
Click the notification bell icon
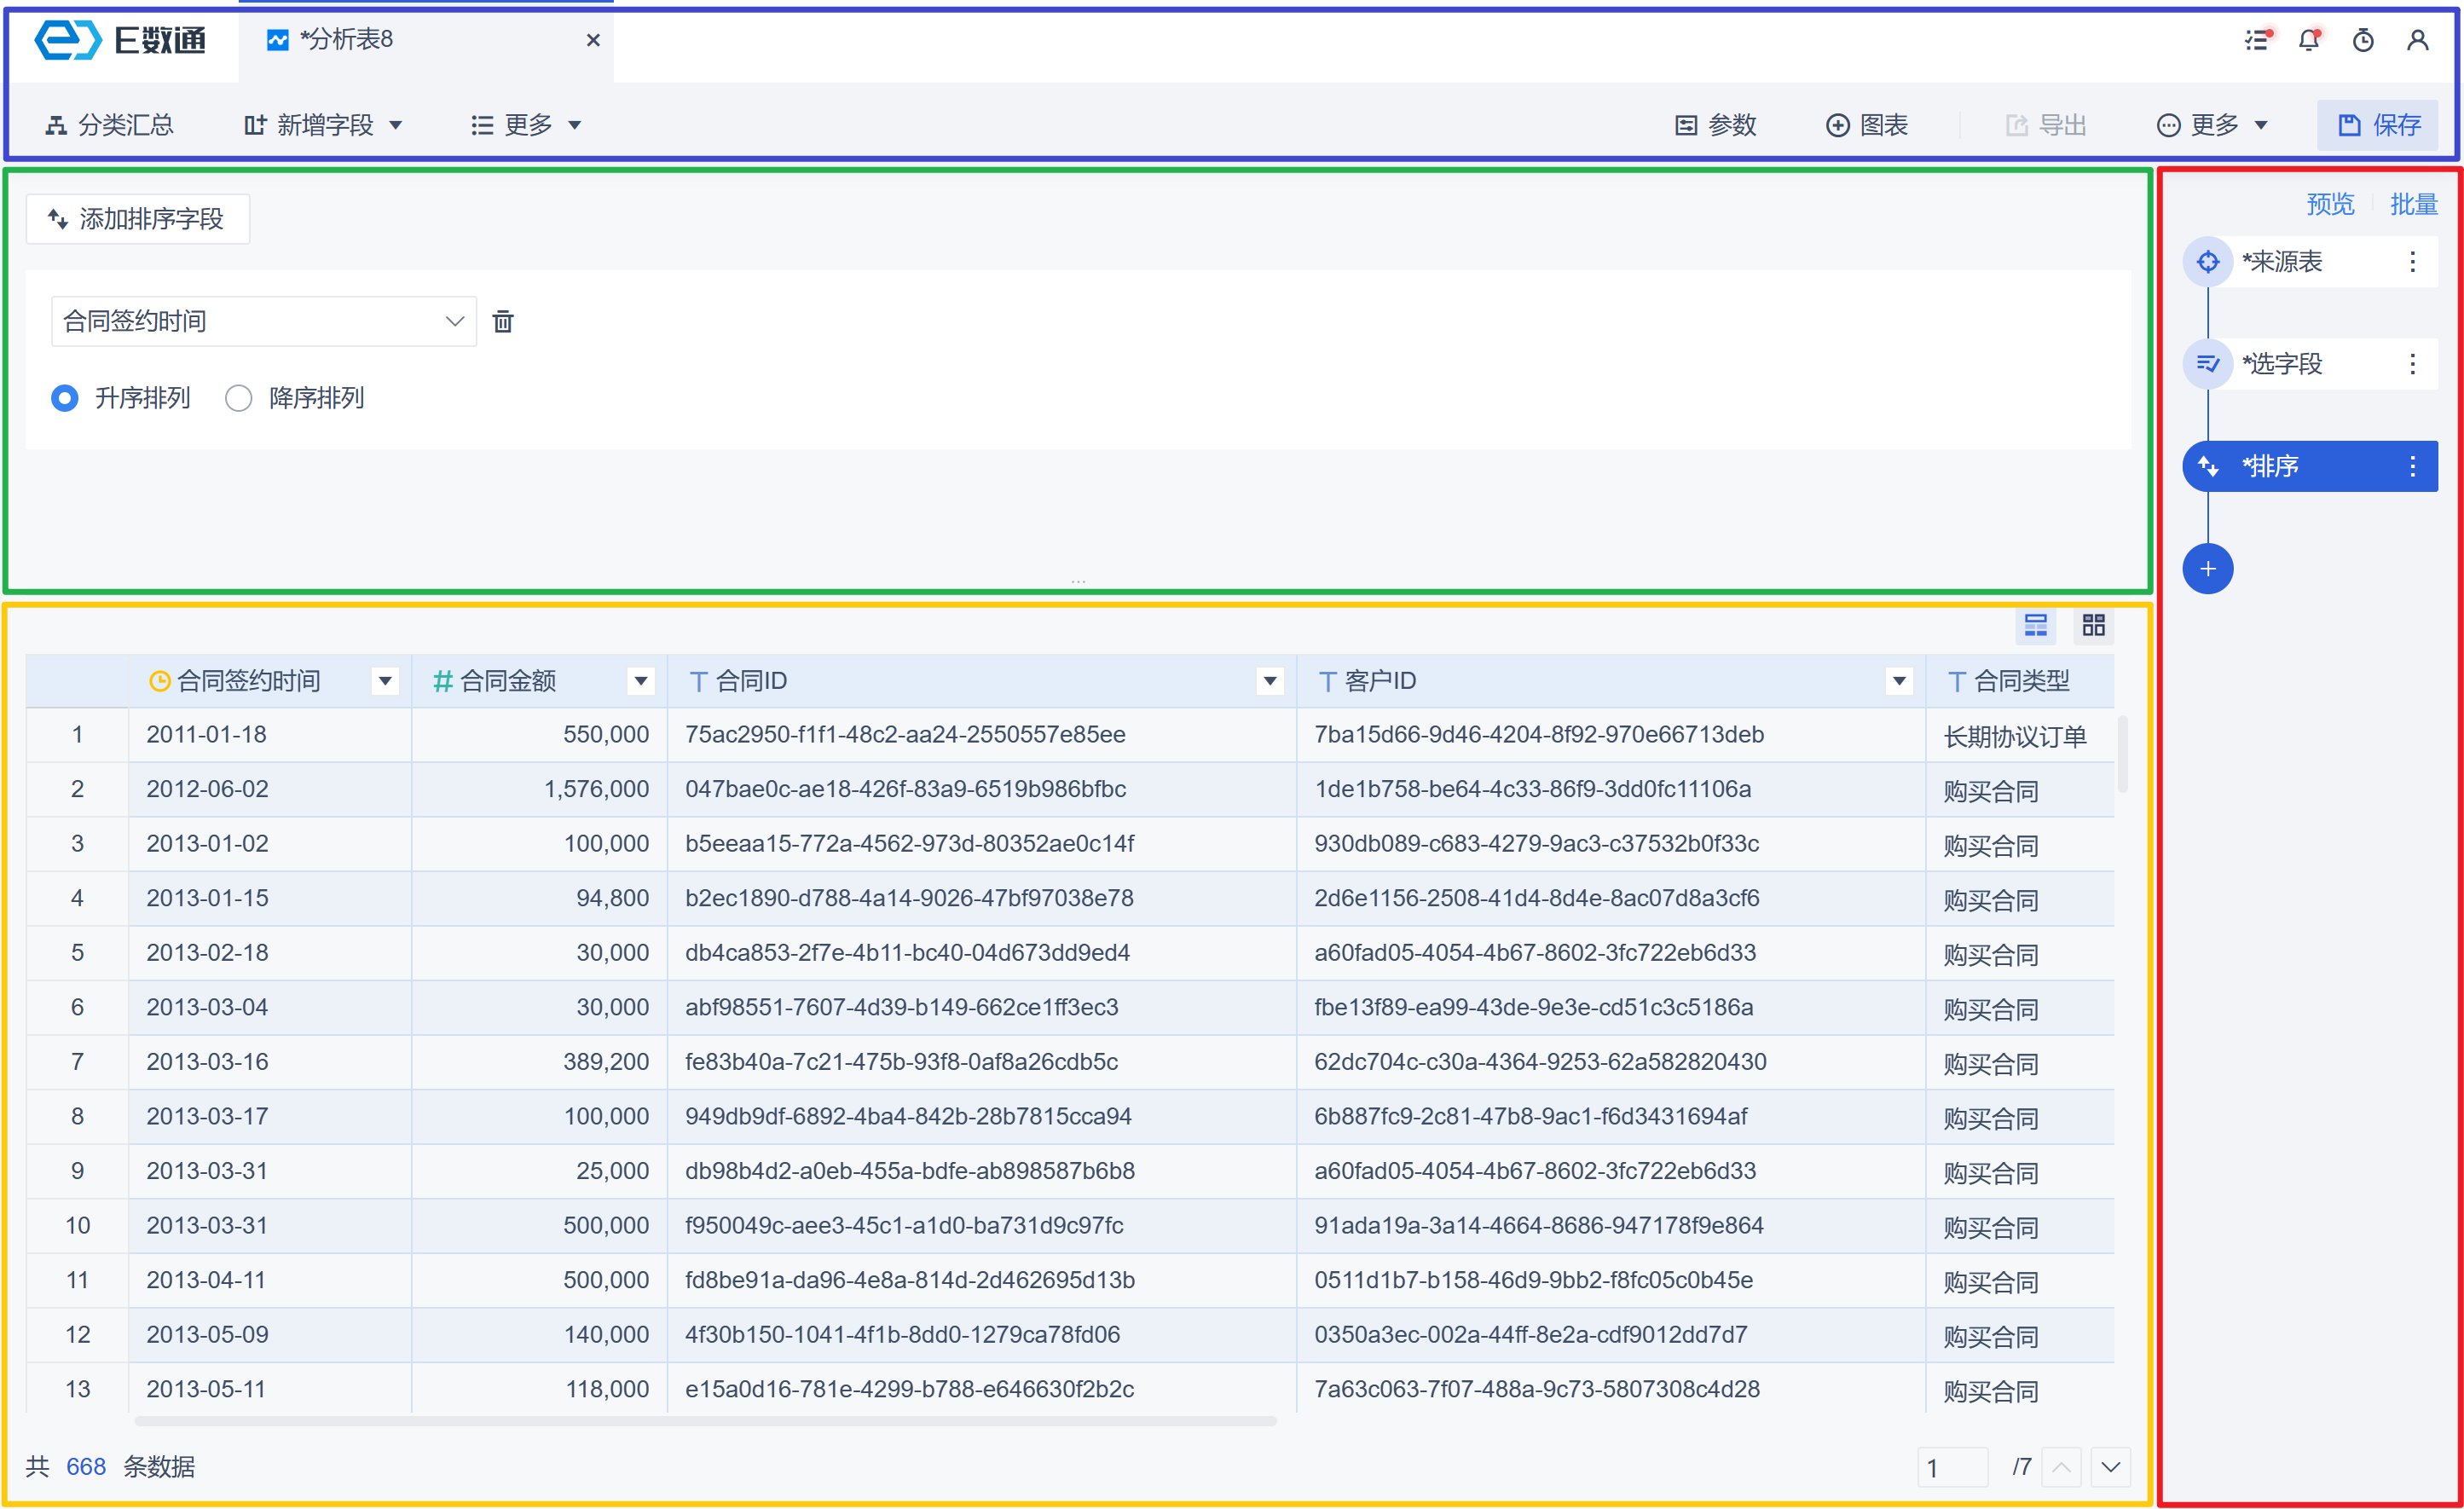point(2309,40)
